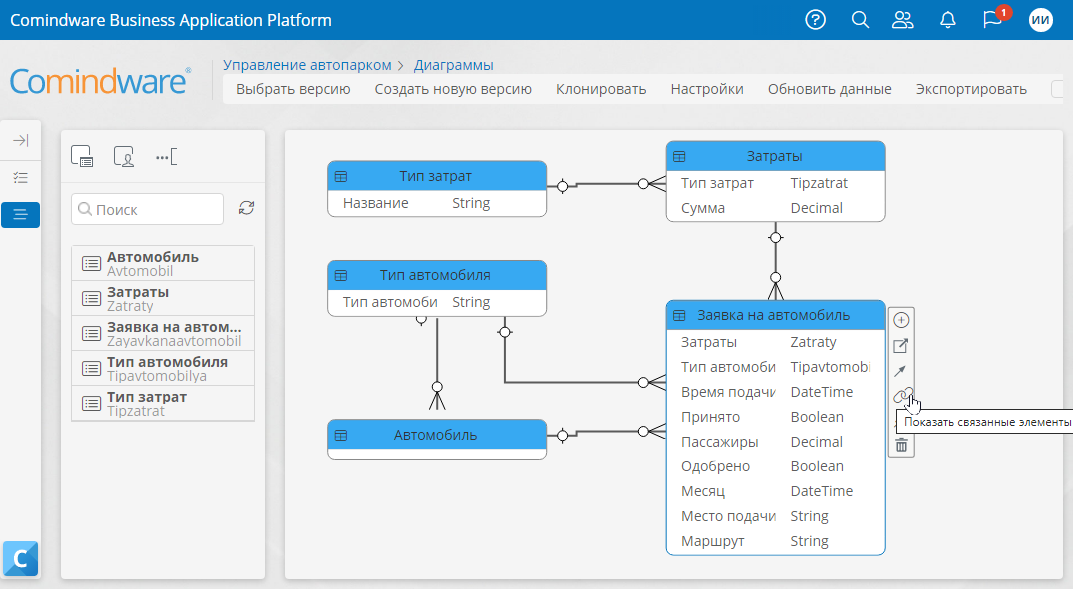Click the Автомобиль entity title in the diagram
The width and height of the screenshot is (1073, 589).
(x=435, y=435)
